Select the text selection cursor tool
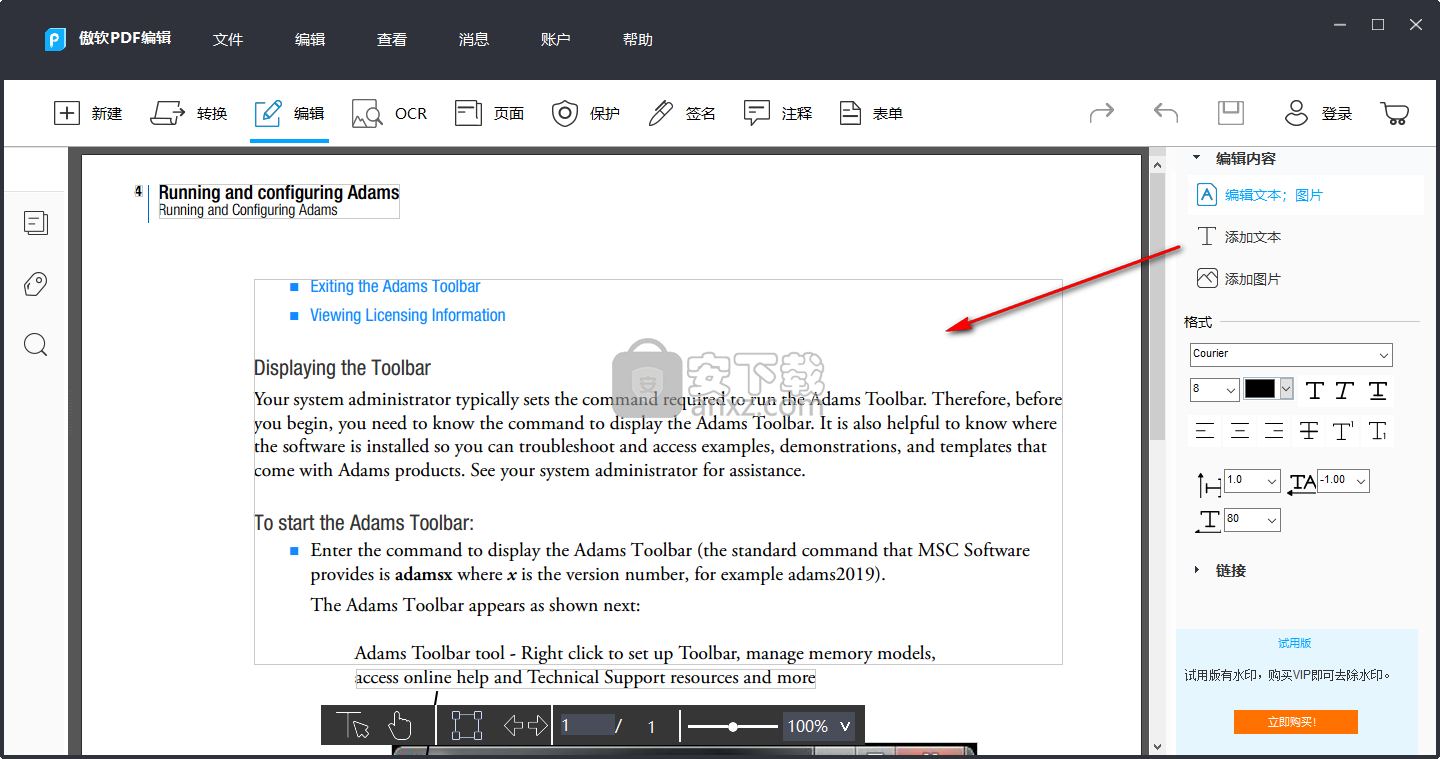The height and width of the screenshot is (759, 1440). (353, 725)
